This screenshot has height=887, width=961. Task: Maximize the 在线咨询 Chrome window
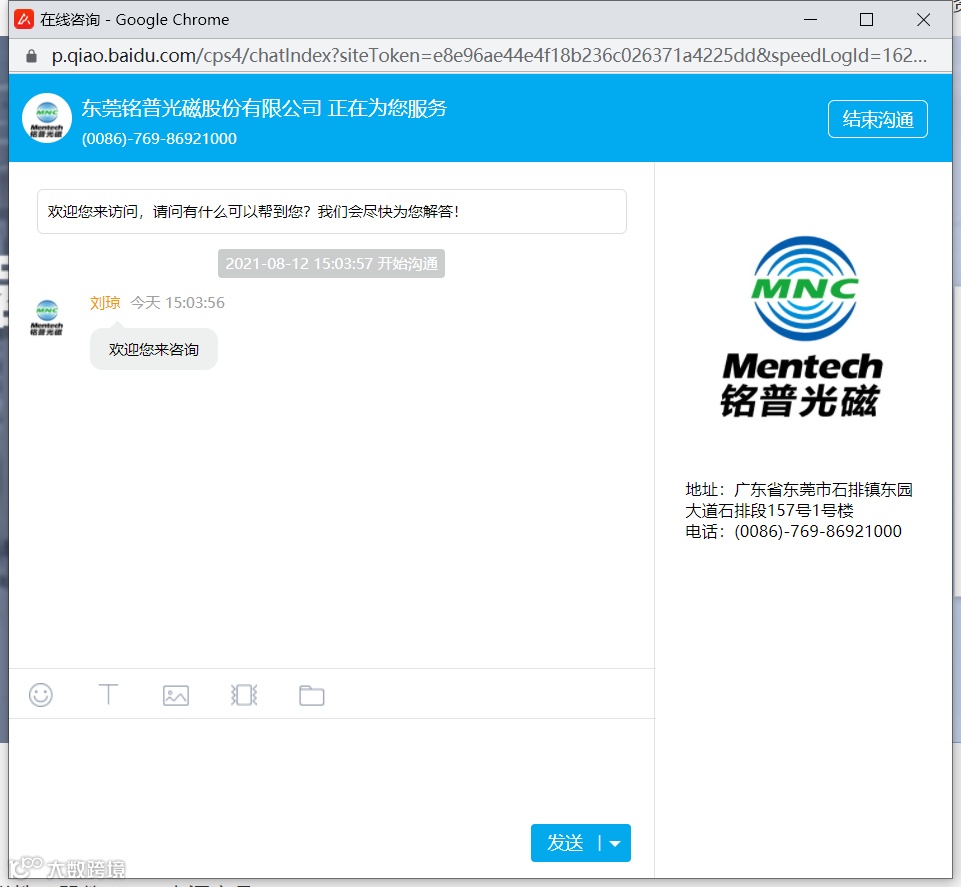[867, 20]
